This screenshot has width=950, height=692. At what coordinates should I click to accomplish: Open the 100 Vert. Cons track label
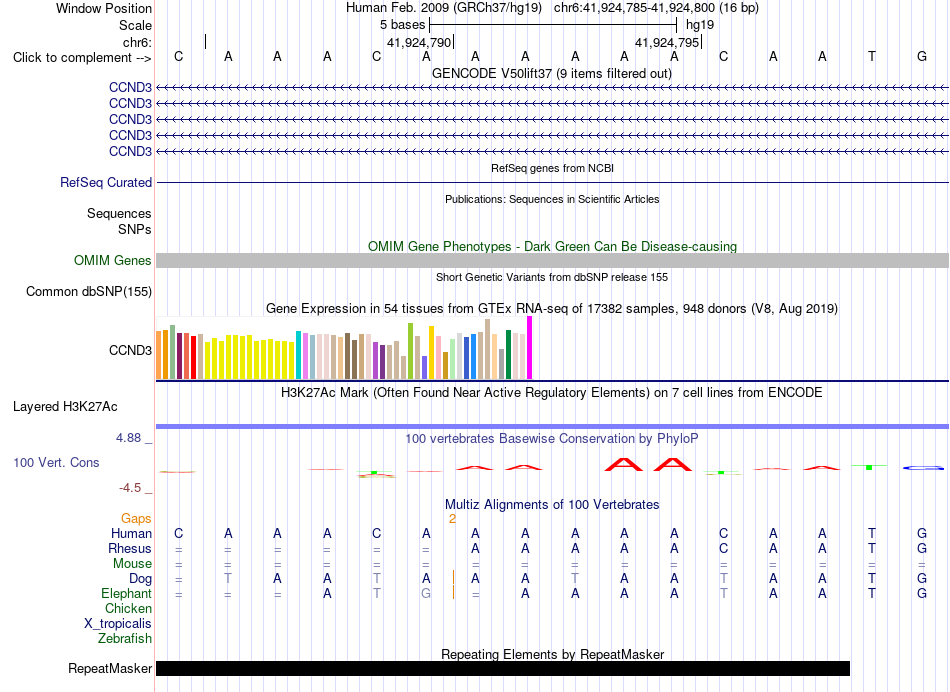(56, 462)
